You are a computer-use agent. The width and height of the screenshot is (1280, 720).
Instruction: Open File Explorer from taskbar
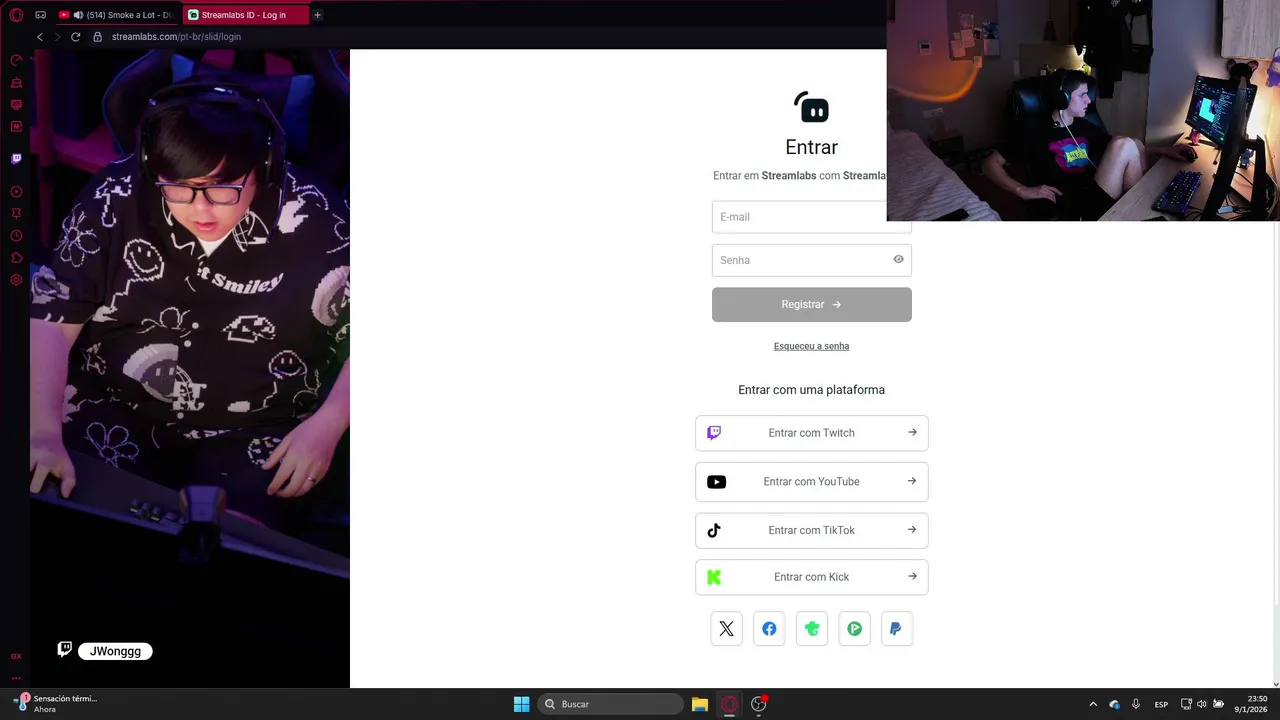point(700,704)
